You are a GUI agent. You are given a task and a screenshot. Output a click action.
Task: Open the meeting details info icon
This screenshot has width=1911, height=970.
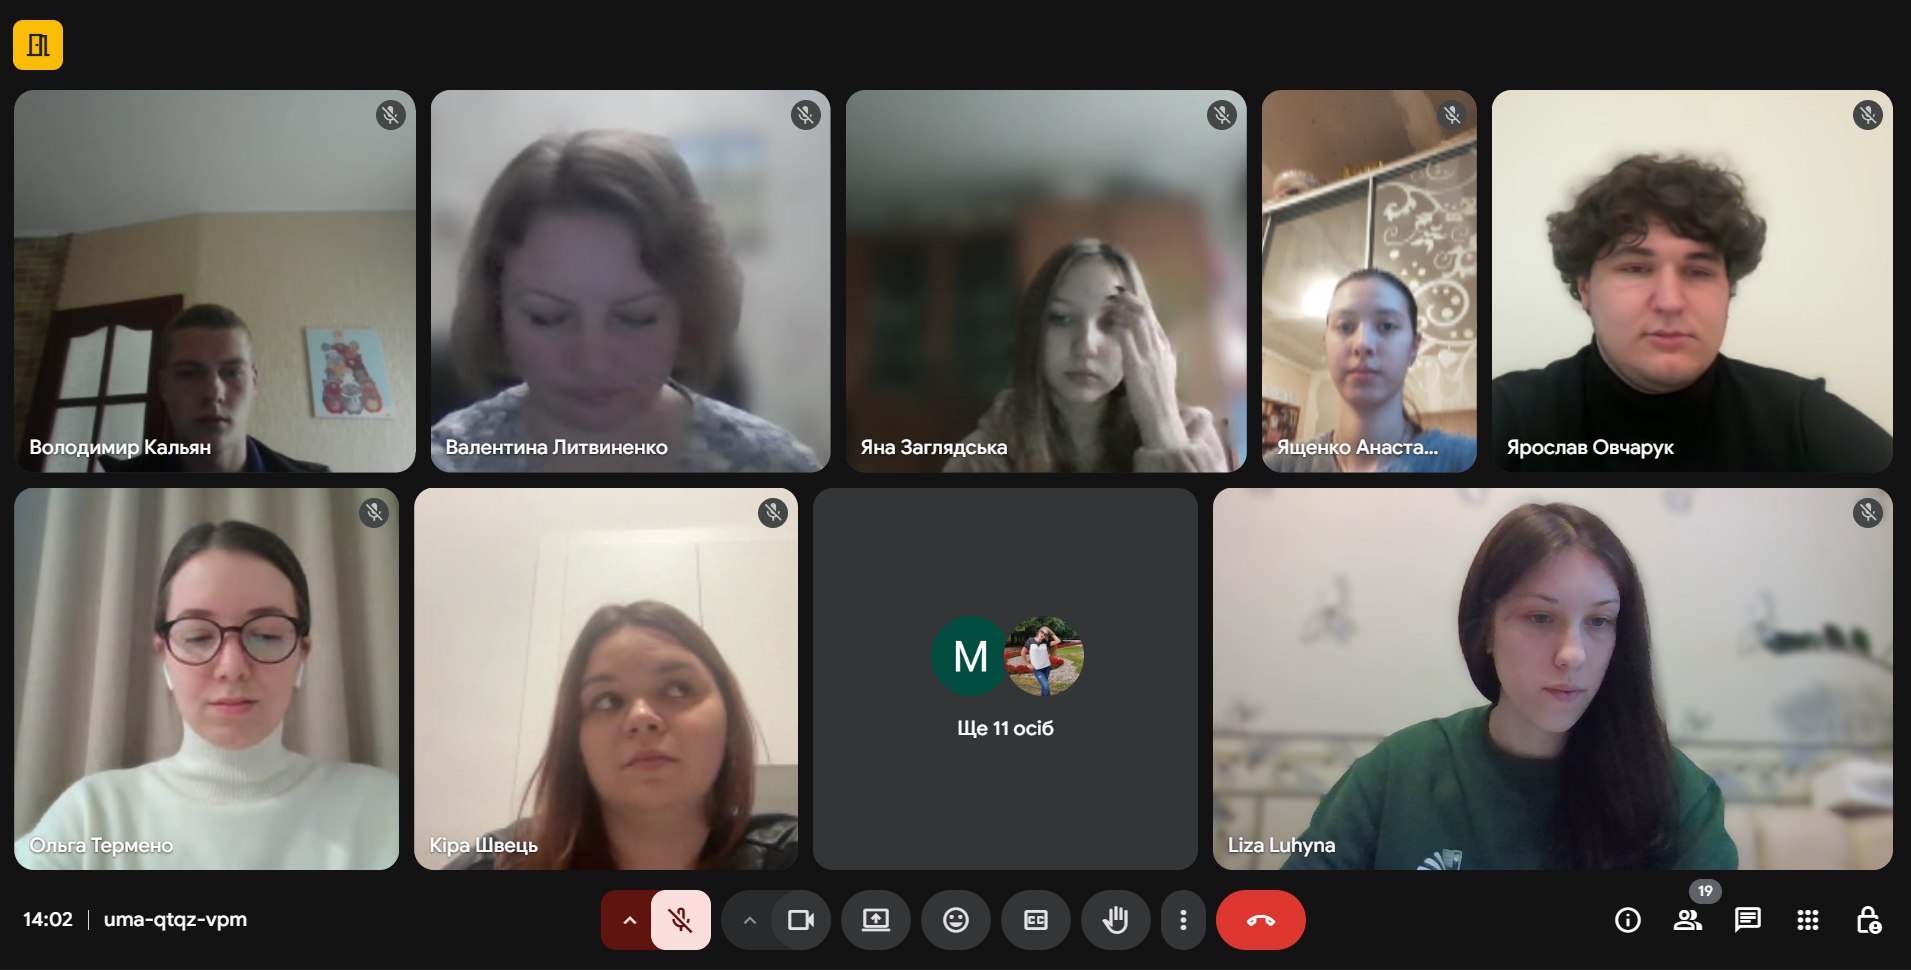(x=1628, y=920)
